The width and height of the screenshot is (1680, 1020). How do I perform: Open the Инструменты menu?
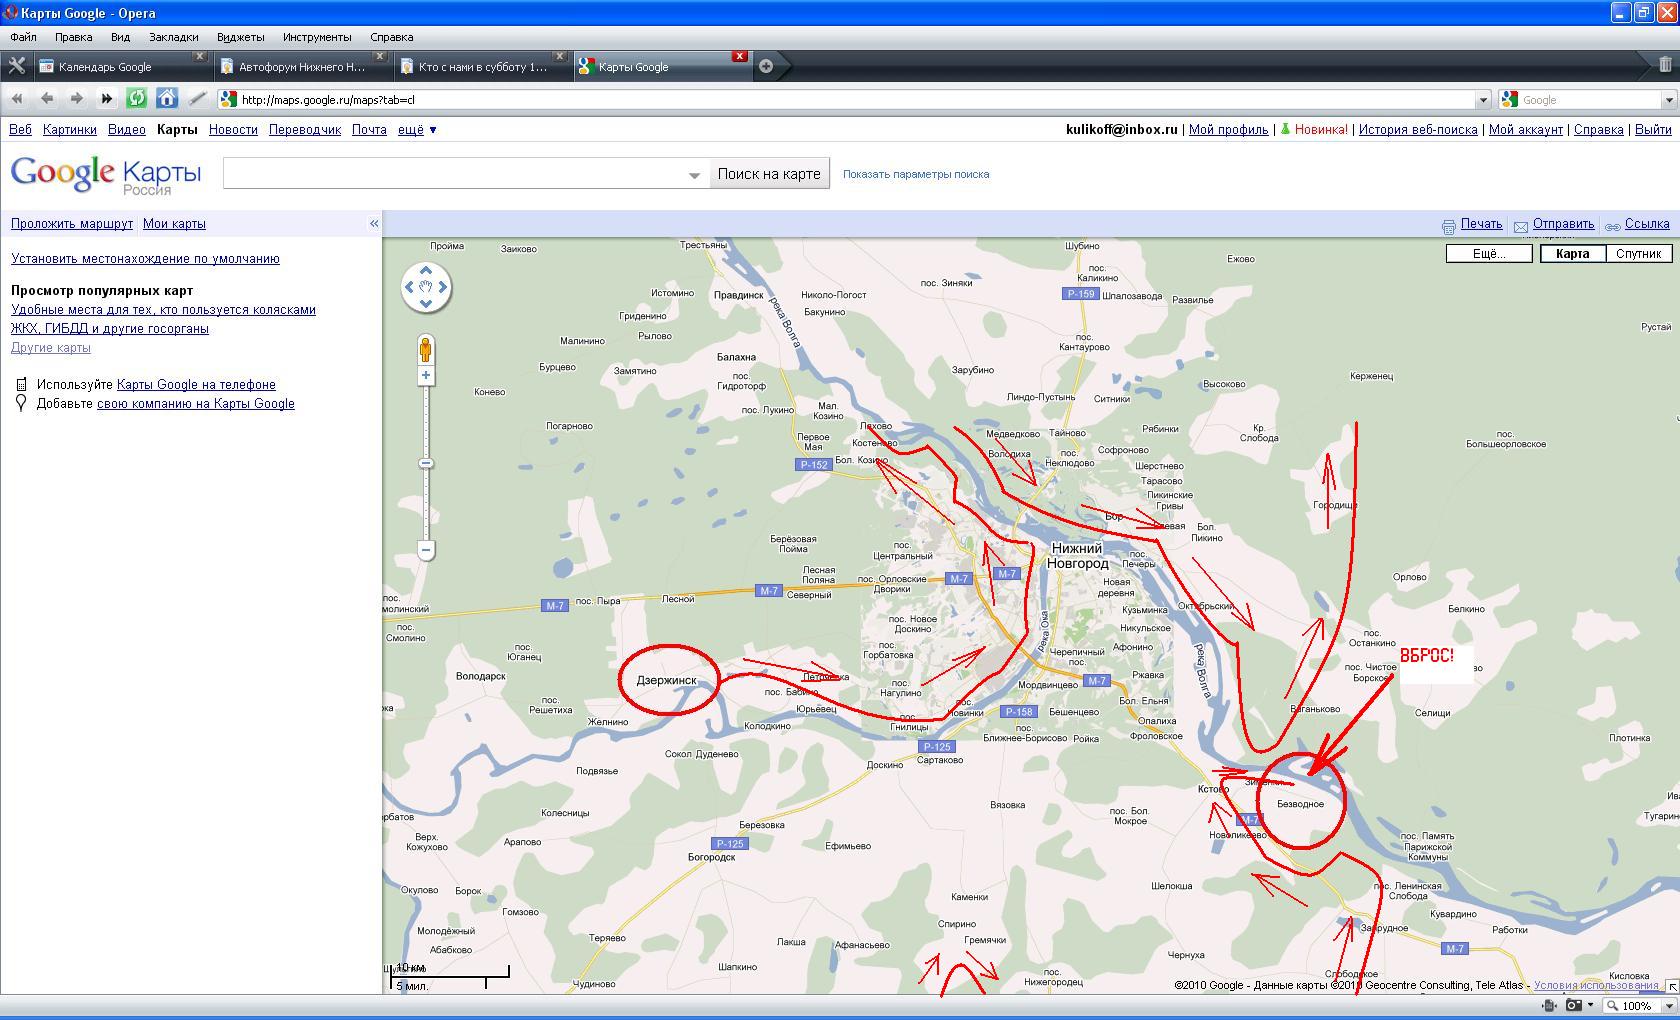(317, 37)
